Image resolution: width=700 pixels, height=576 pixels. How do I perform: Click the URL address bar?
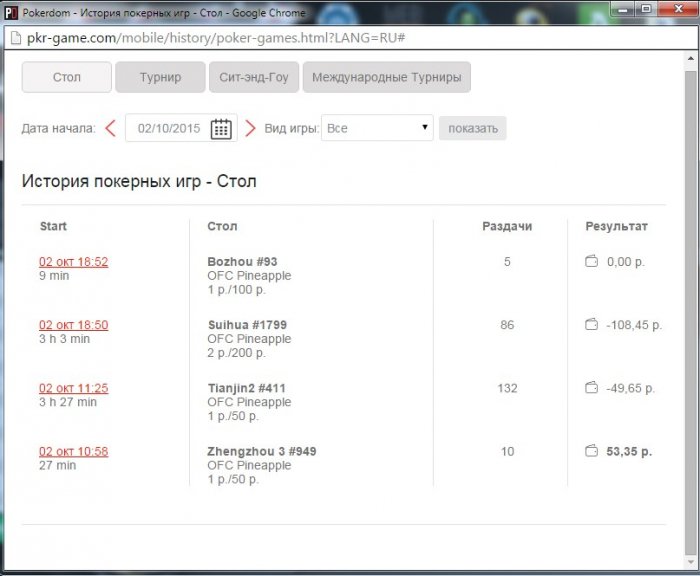tap(350, 38)
